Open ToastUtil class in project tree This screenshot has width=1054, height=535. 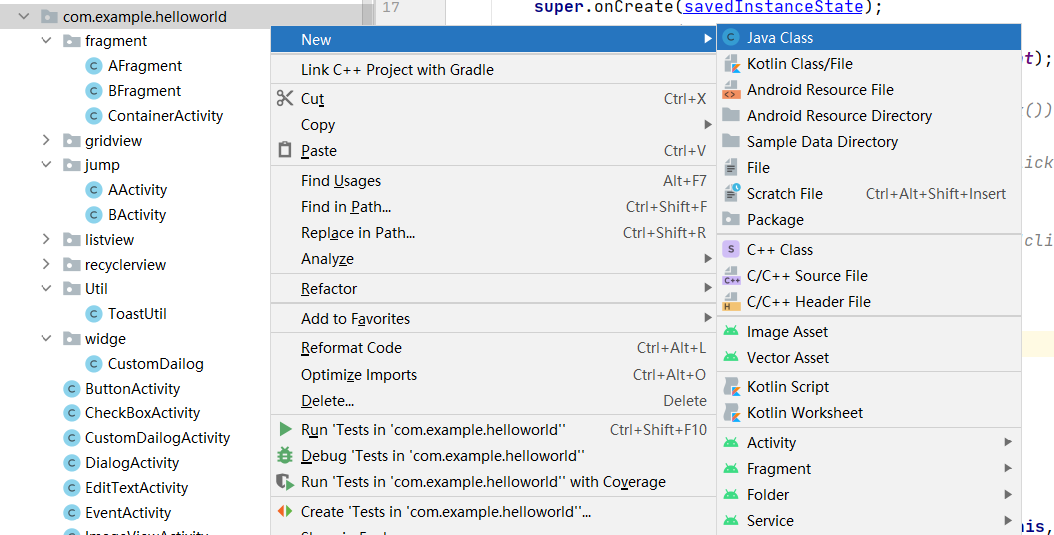tap(137, 314)
